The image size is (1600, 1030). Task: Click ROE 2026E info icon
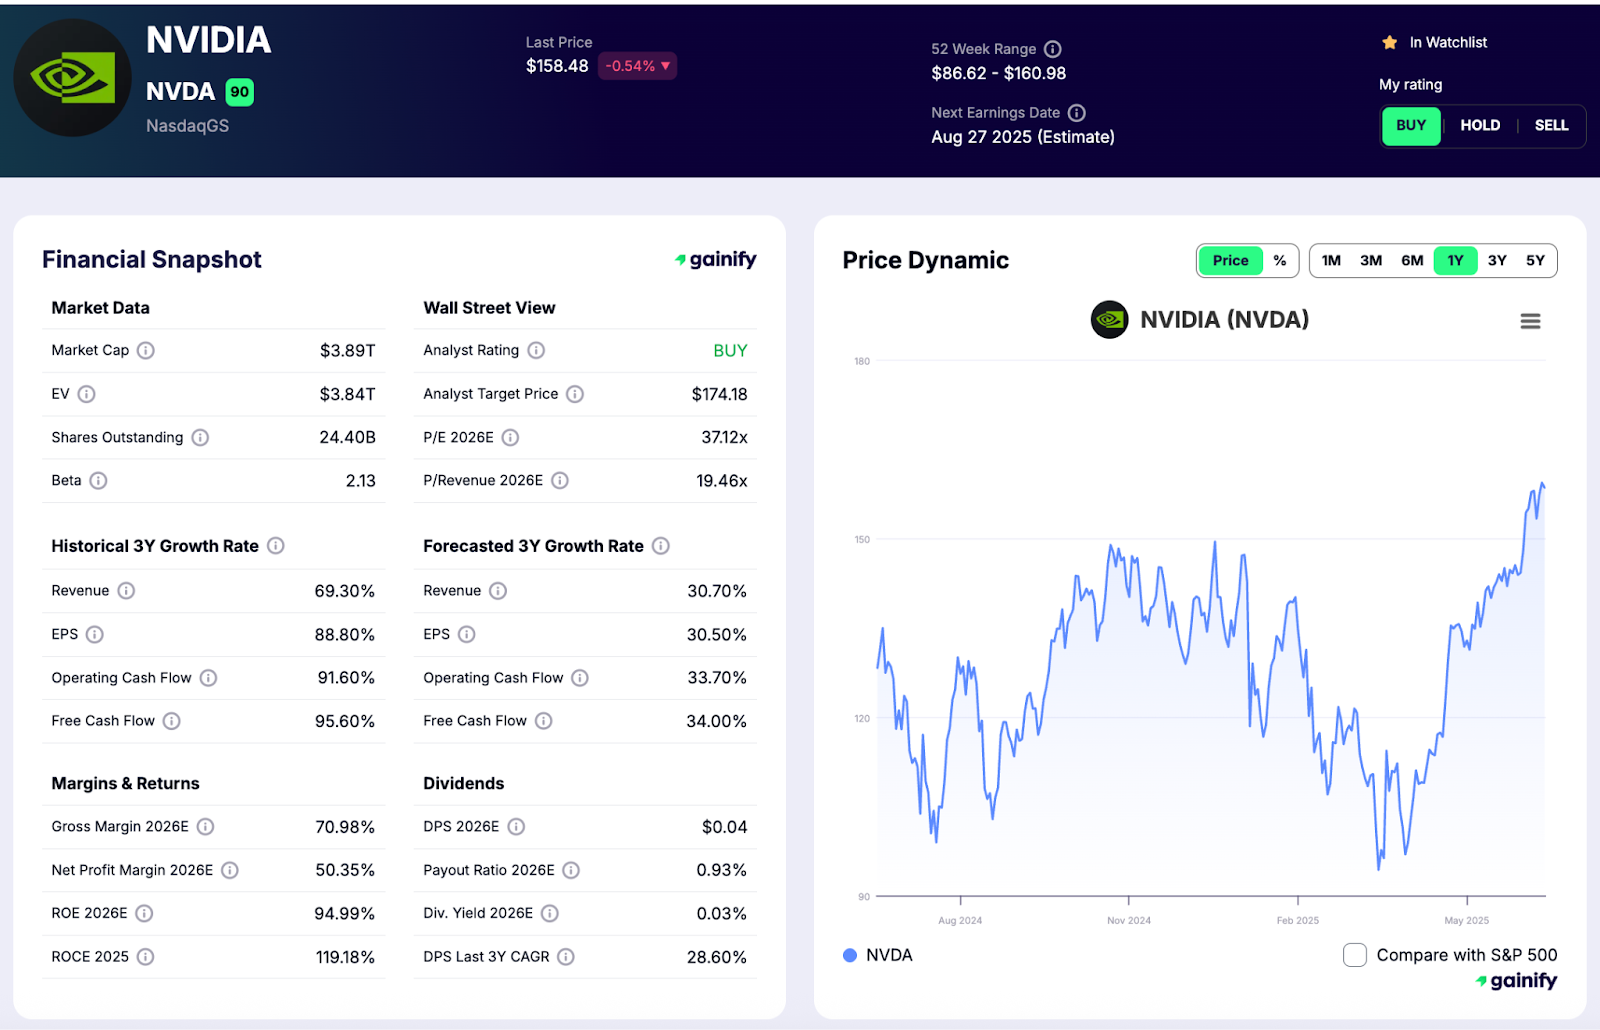click(144, 913)
